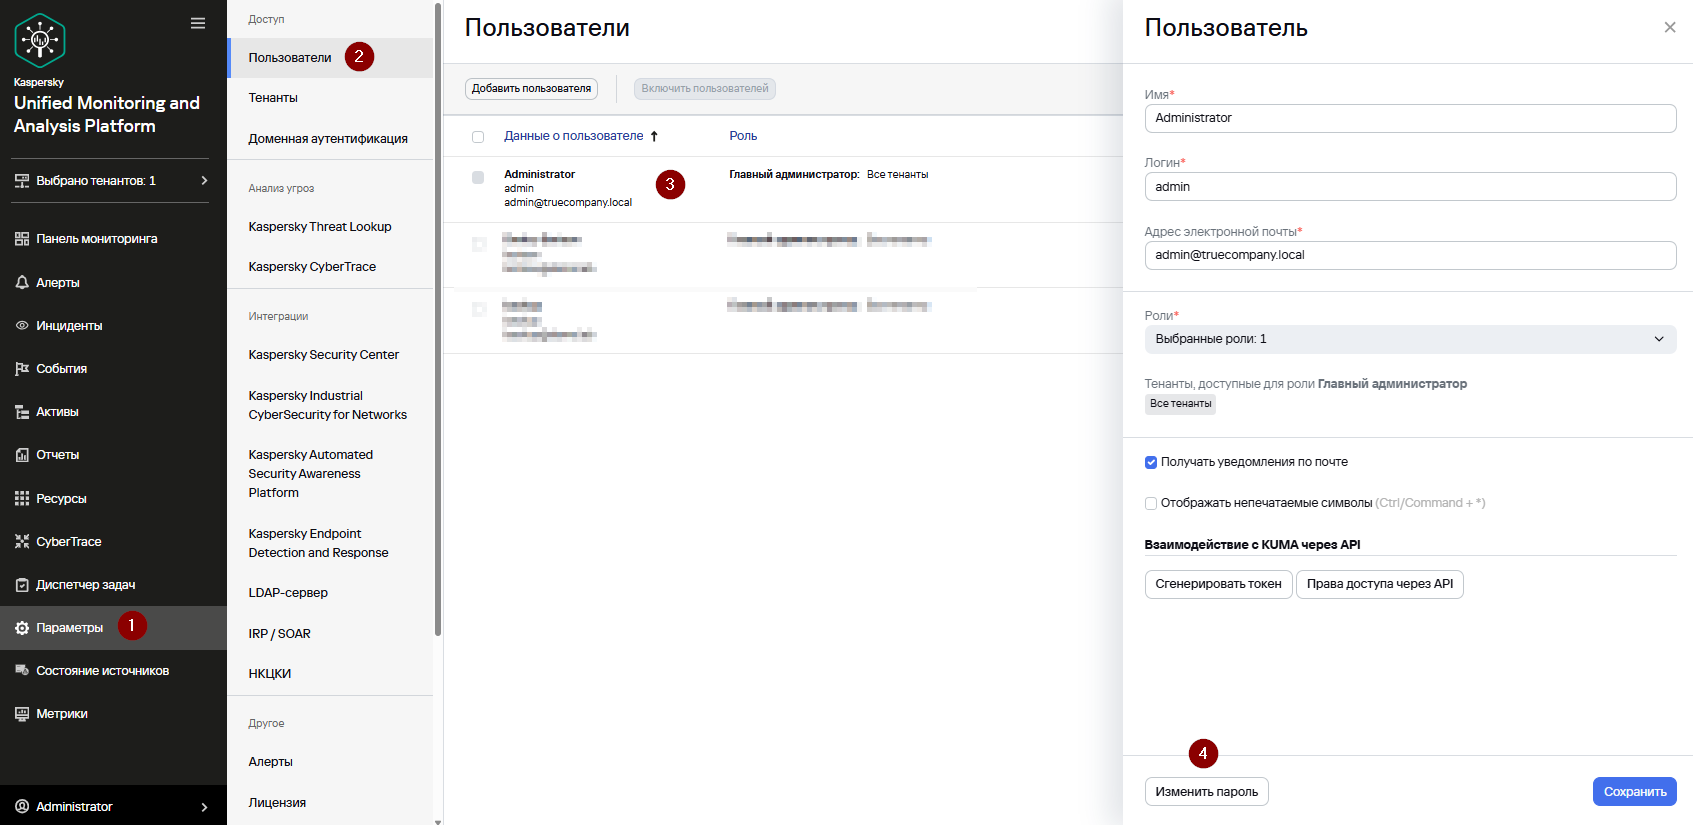Open Метрики section

click(62, 714)
